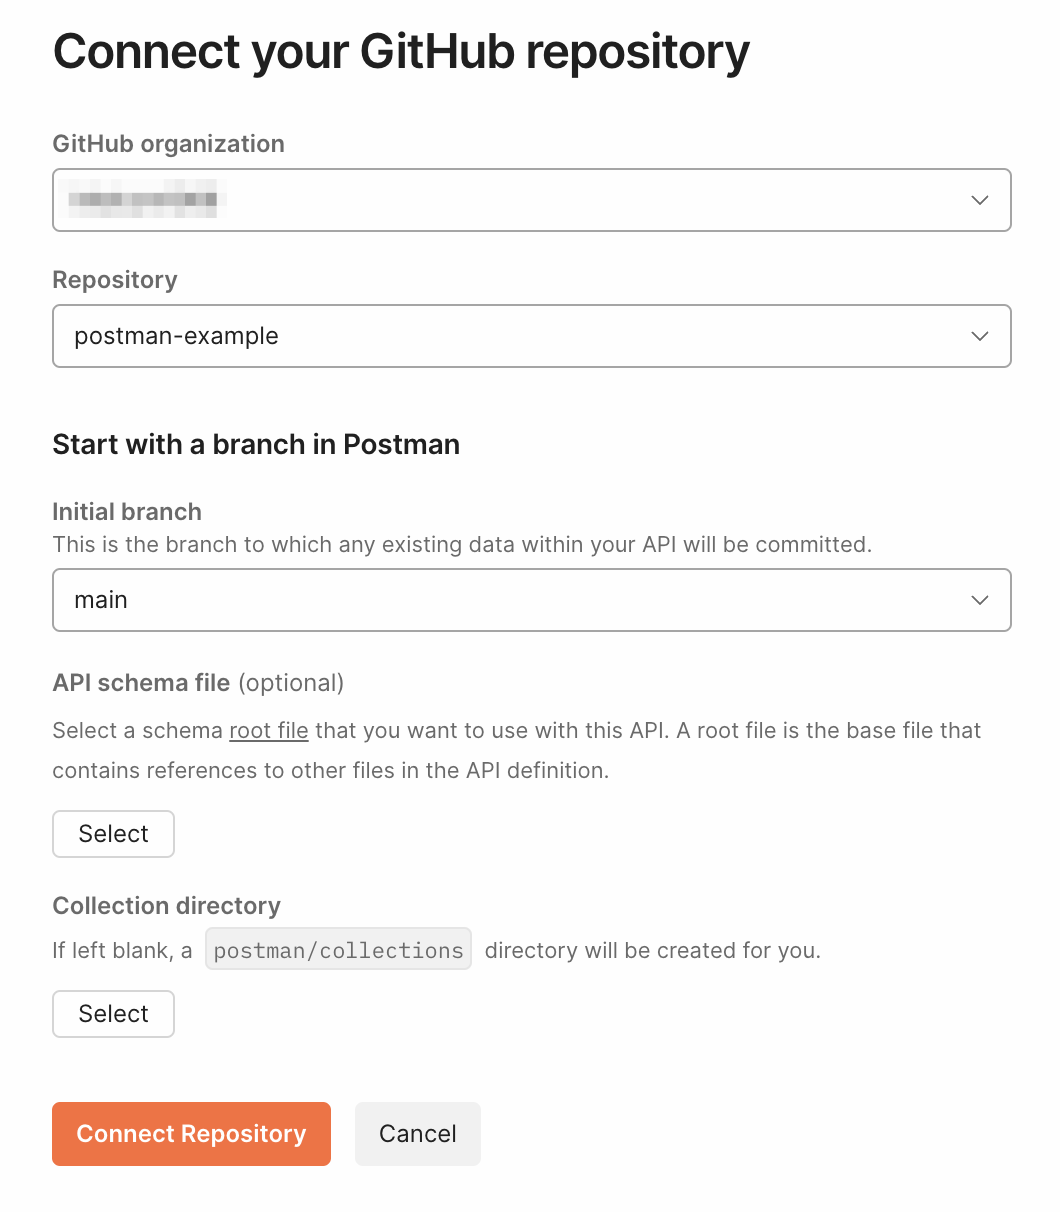Screen dimensions: 1060x1212
Task: Follow the "root file" link
Action: click(x=269, y=730)
